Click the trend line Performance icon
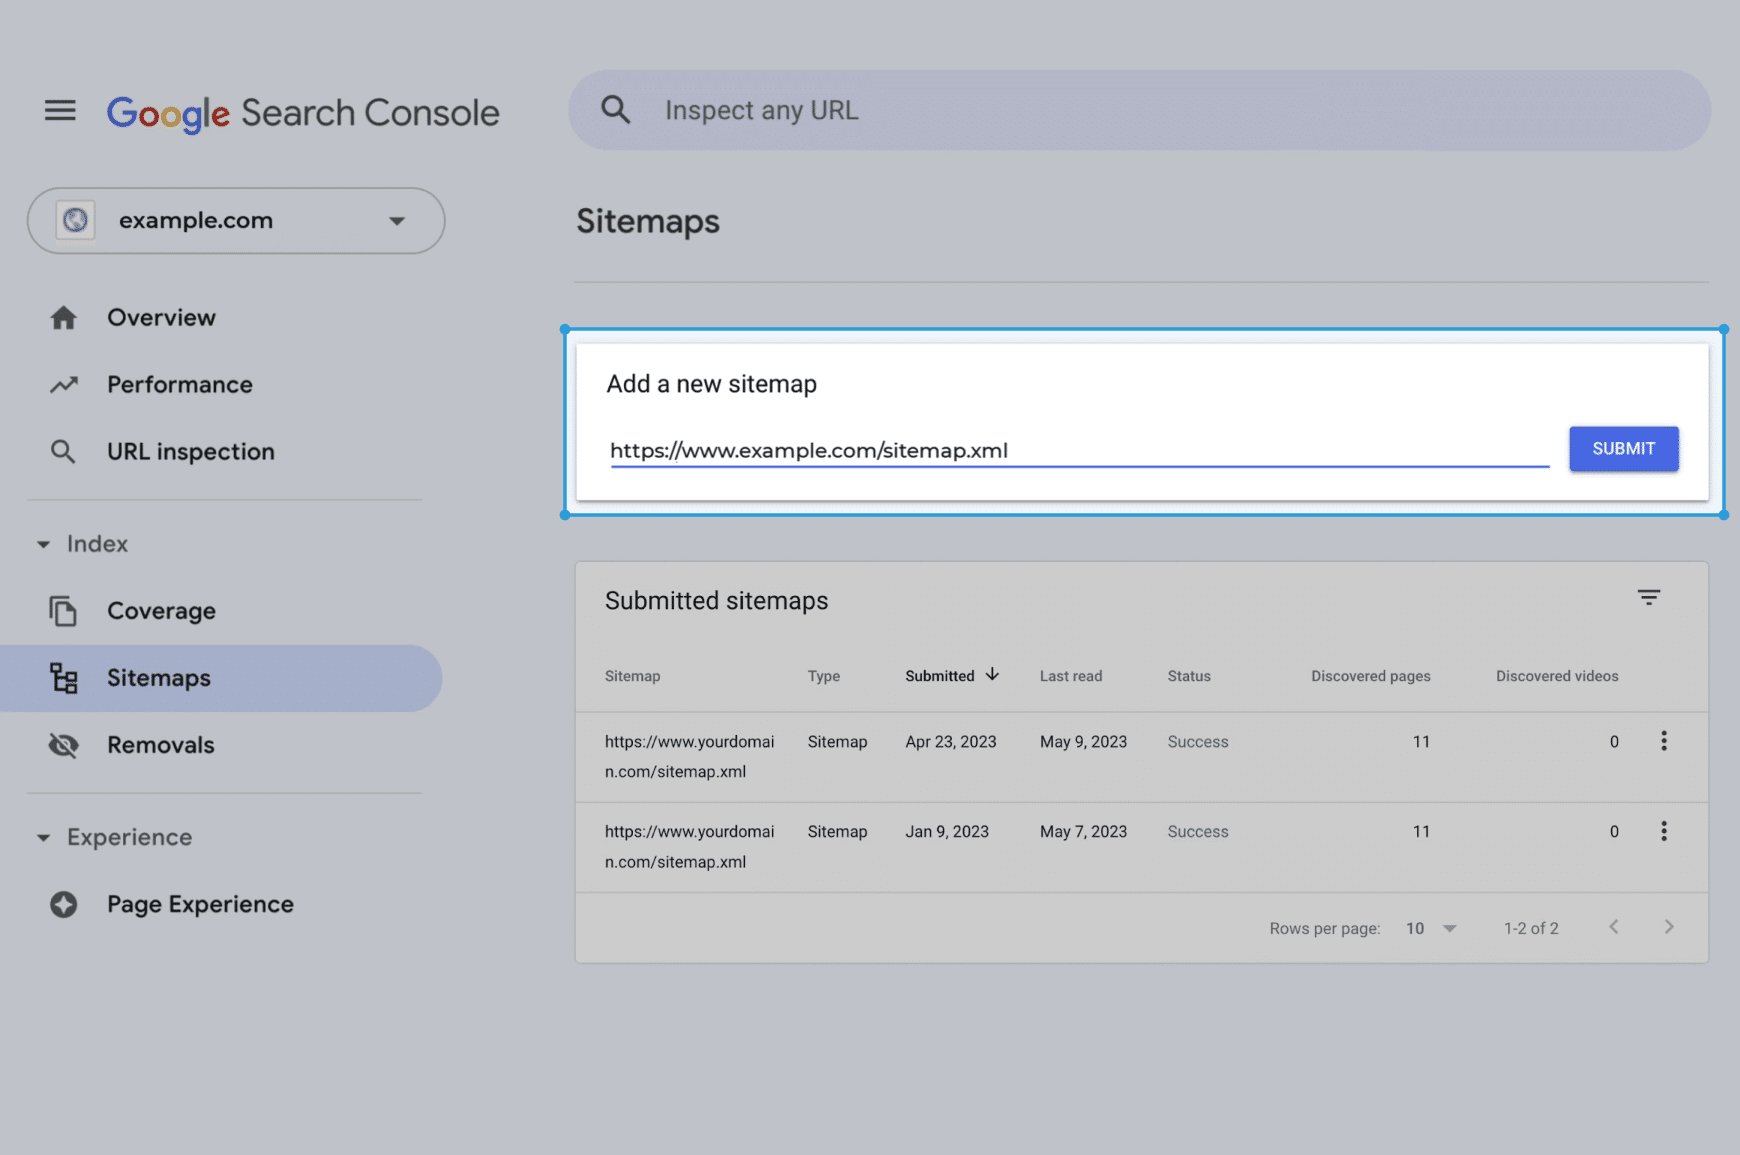The height and width of the screenshot is (1155, 1740). click(x=64, y=384)
